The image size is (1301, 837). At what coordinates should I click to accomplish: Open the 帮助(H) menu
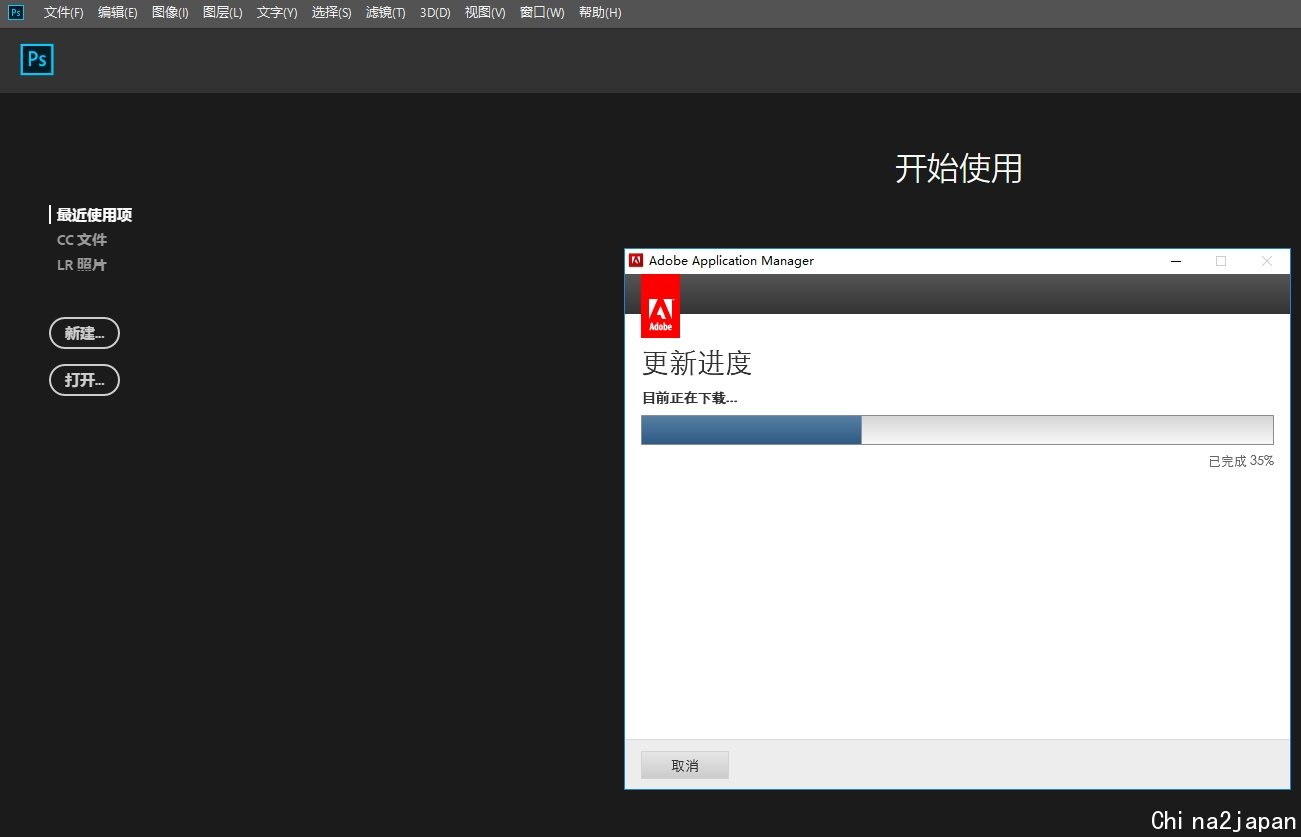[x=600, y=13]
